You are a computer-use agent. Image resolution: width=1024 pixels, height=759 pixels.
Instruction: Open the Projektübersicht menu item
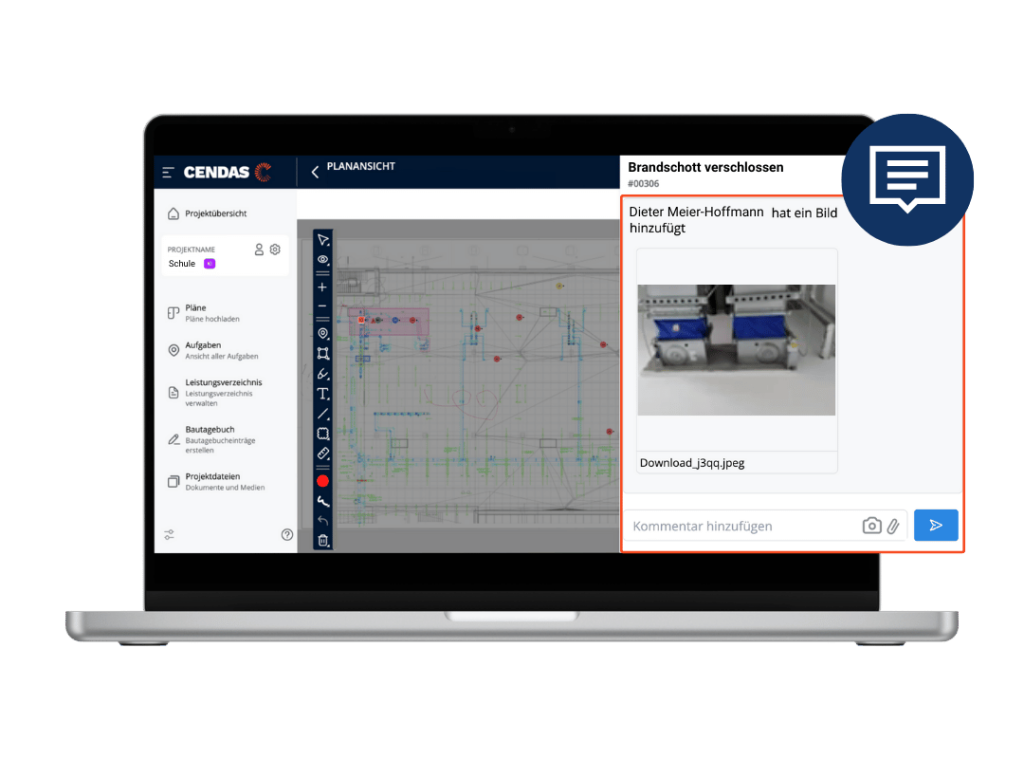pos(215,213)
